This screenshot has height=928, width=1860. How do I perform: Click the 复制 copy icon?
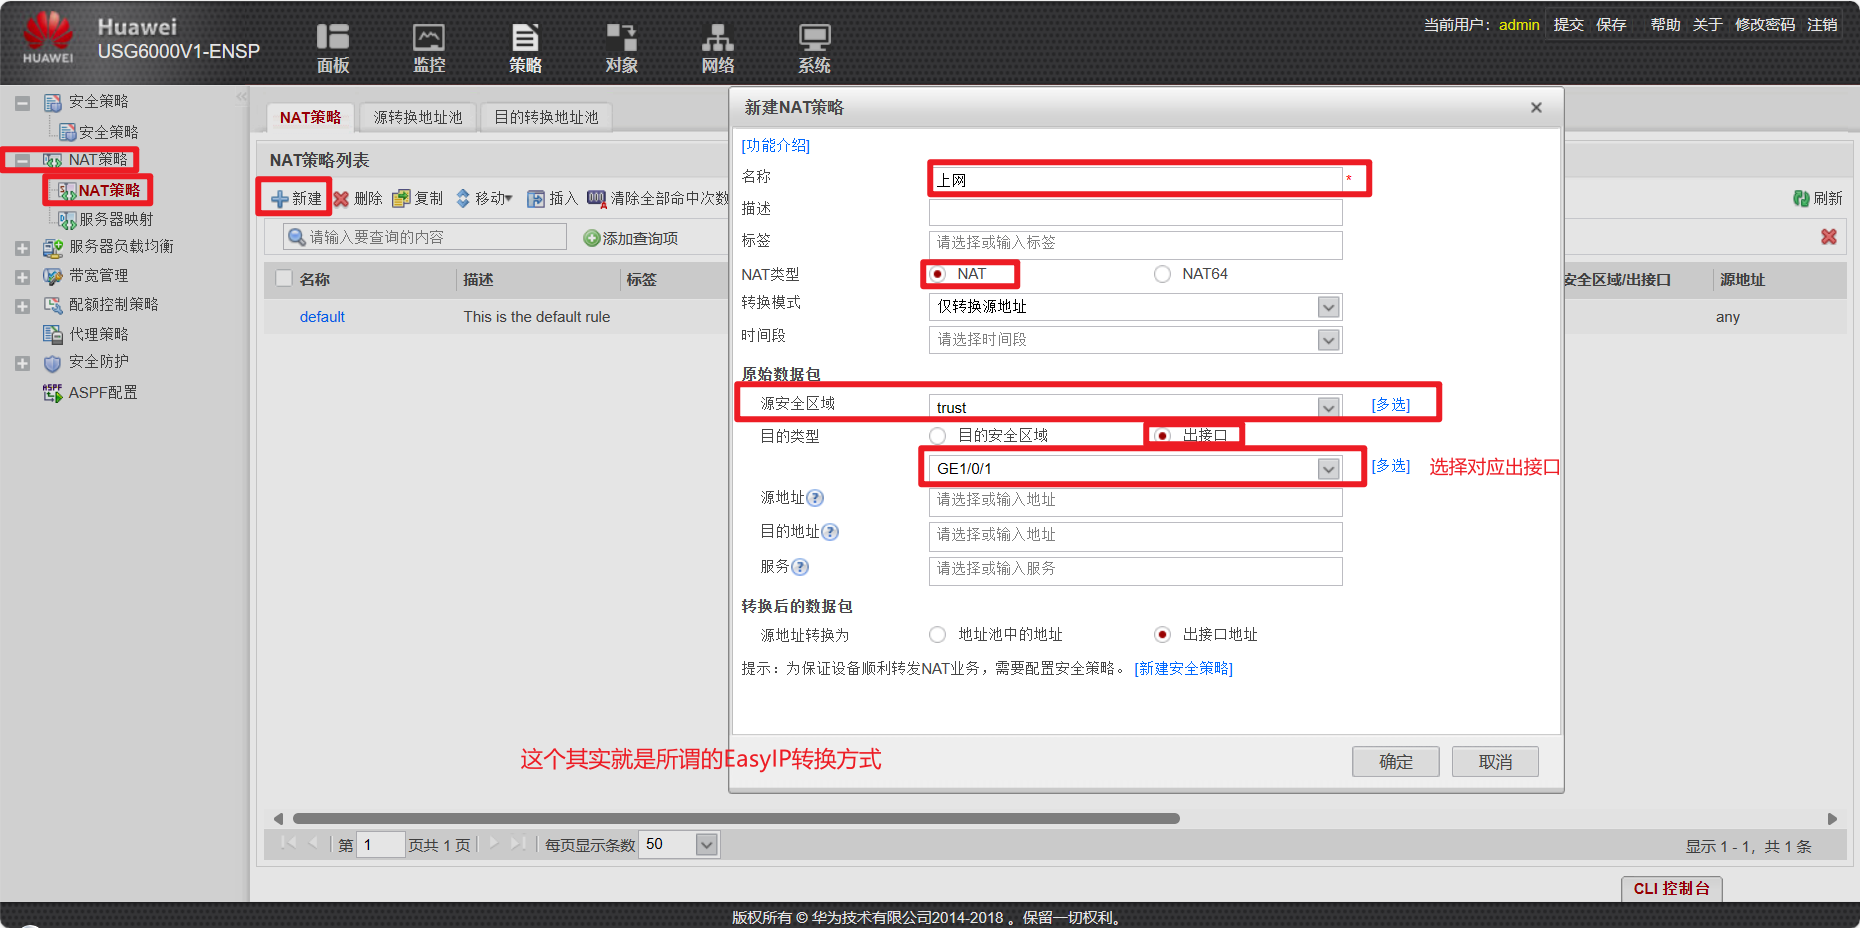coord(401,199)
